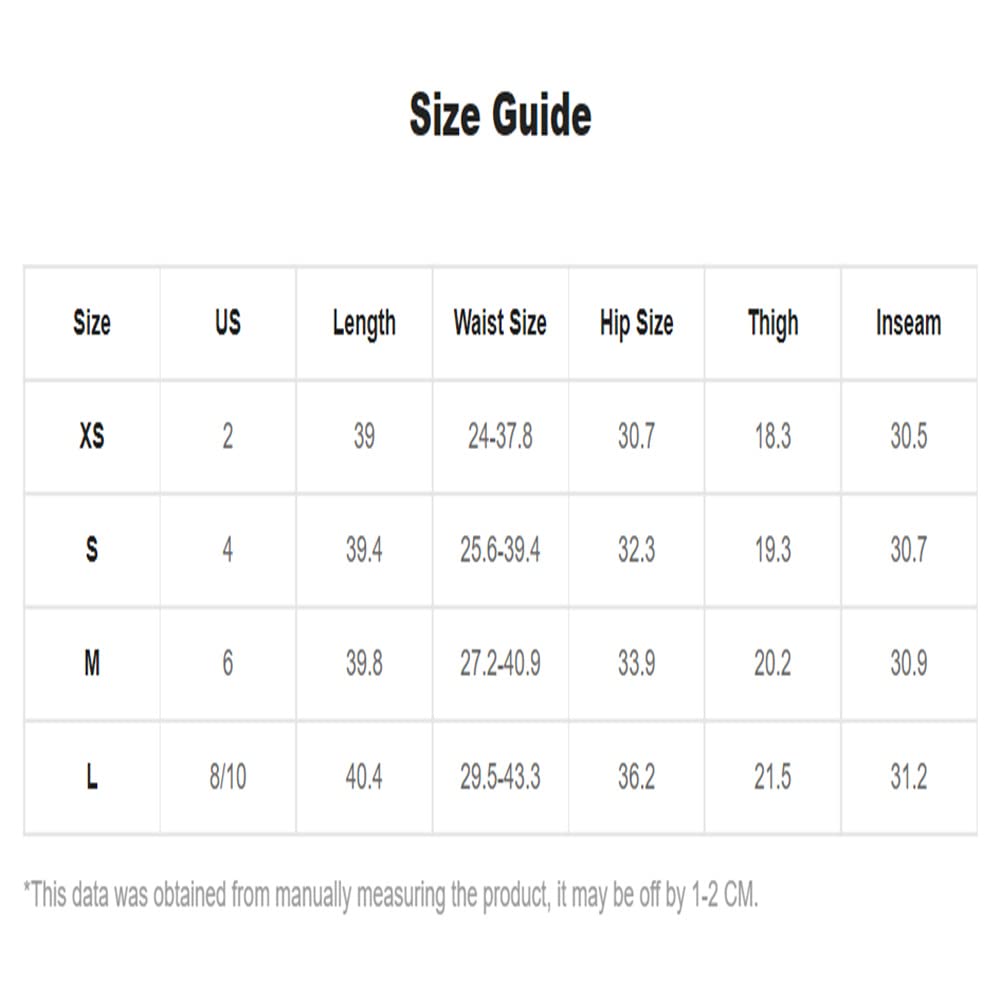
Task: Select the XS size row label
Action: point(92,437)
